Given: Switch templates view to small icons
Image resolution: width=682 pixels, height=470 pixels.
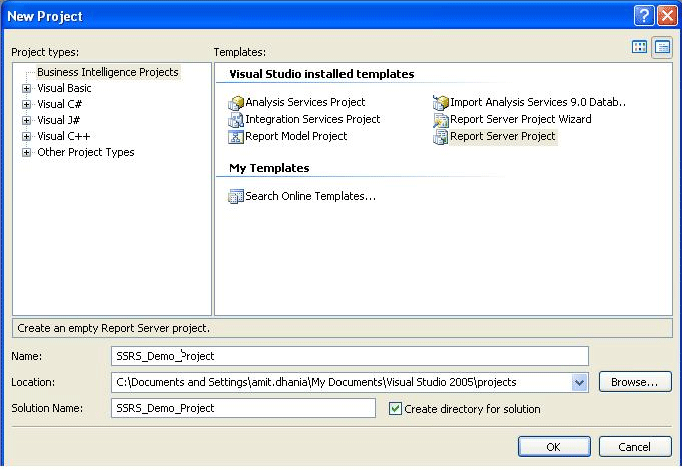Looking at the screenshot, I should click(x=662, y=47).
